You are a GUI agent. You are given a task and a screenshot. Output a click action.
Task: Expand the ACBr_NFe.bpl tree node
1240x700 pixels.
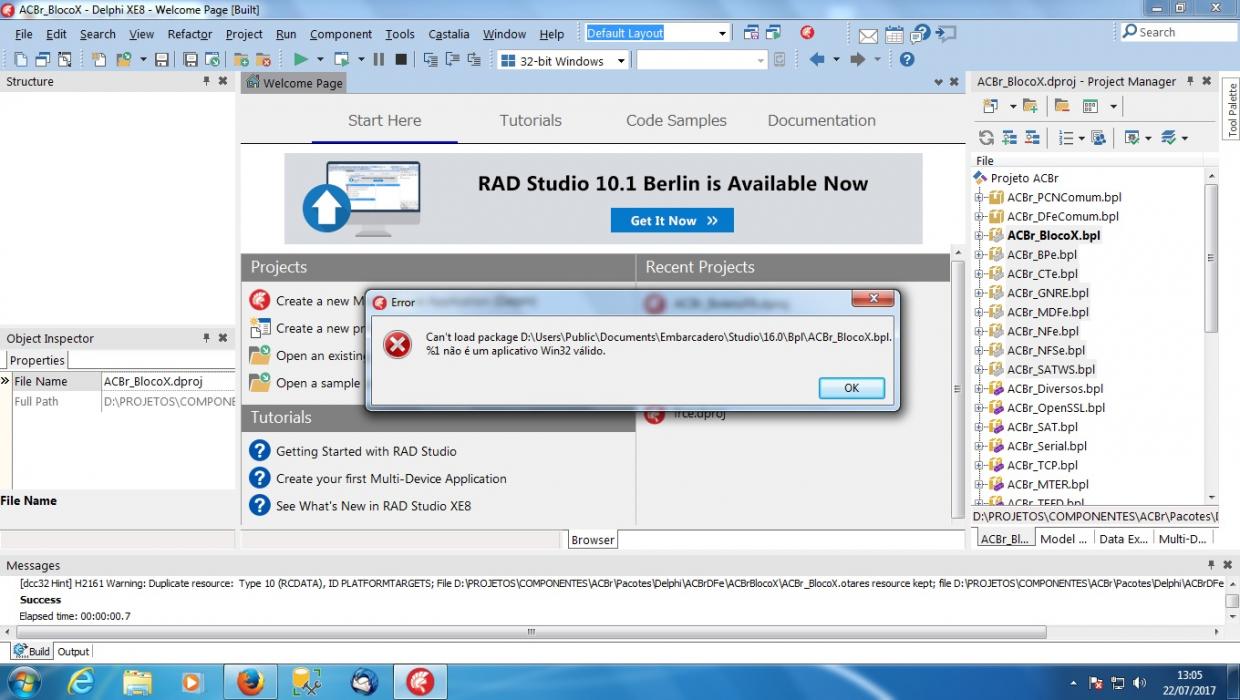click(x=979, y=331)
